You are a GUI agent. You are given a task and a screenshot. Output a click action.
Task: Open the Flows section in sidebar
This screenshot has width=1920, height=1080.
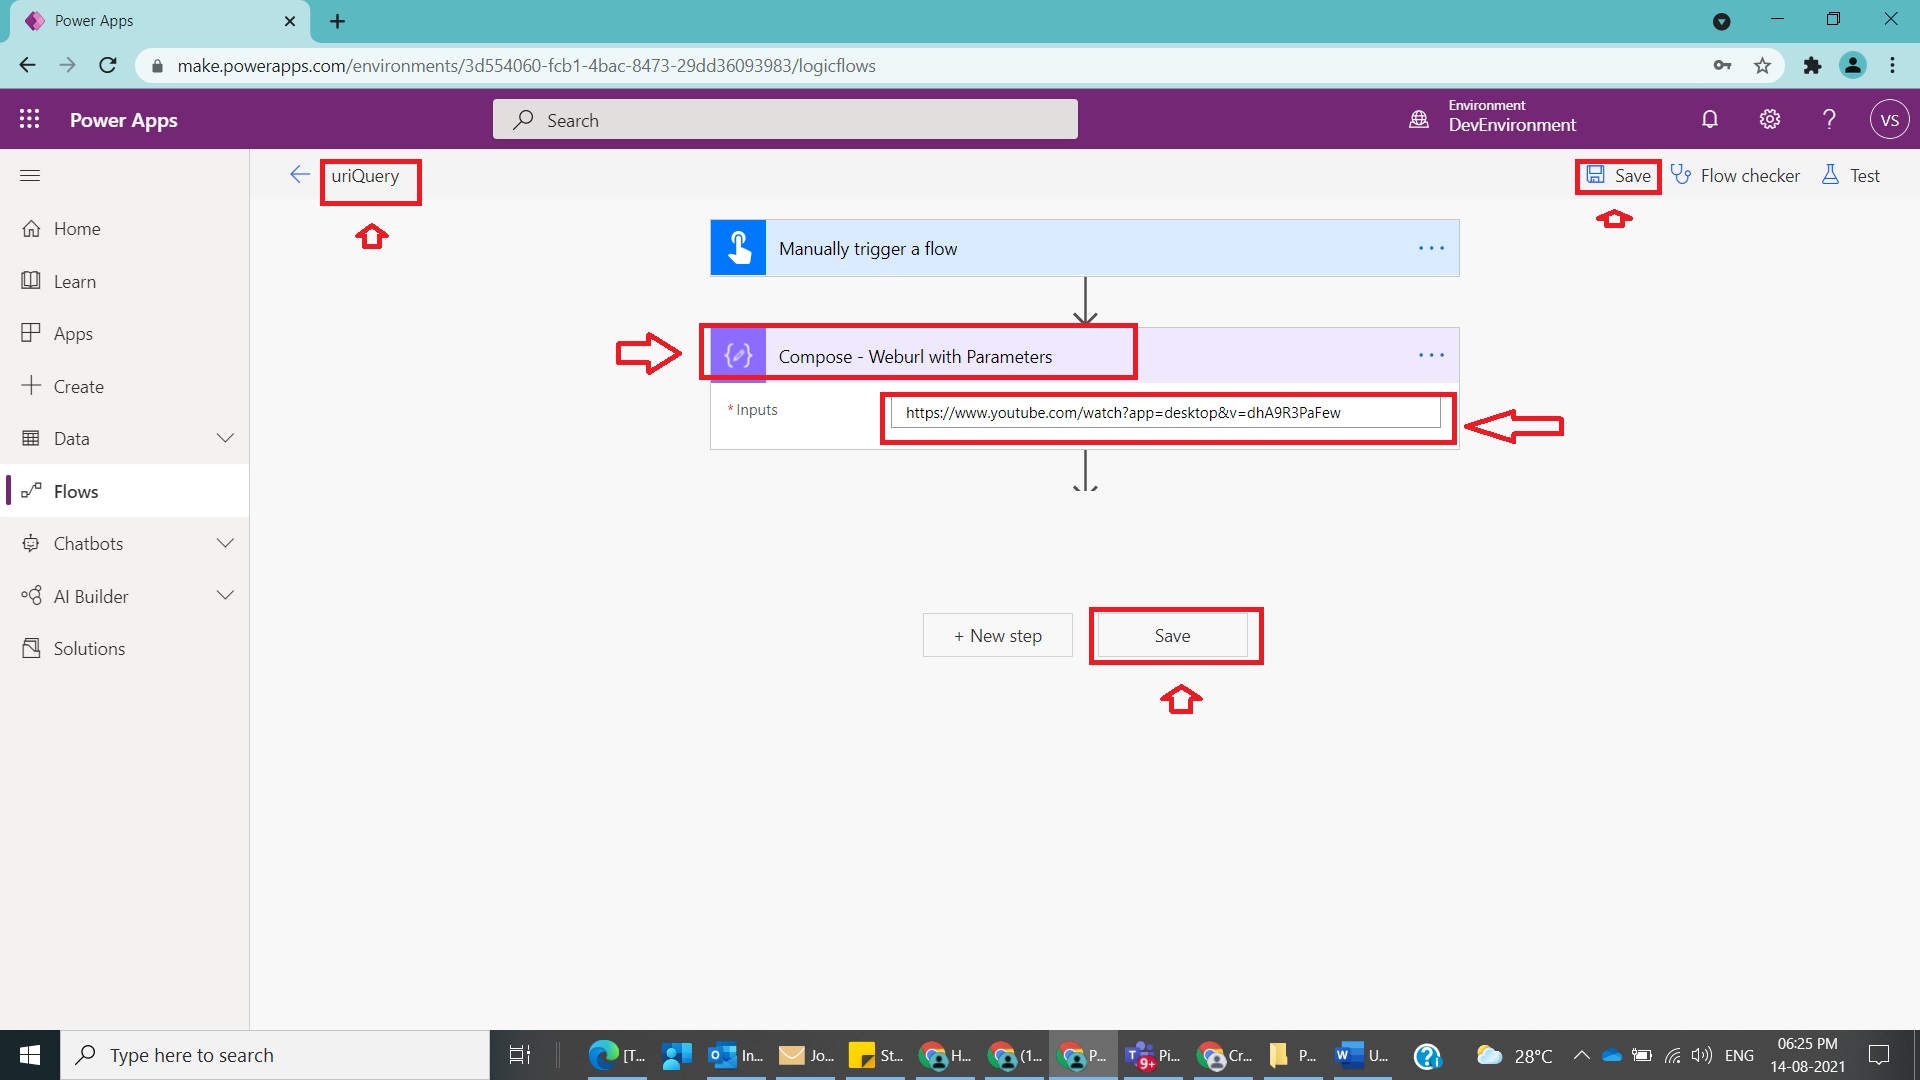click(x=75, y=490)
